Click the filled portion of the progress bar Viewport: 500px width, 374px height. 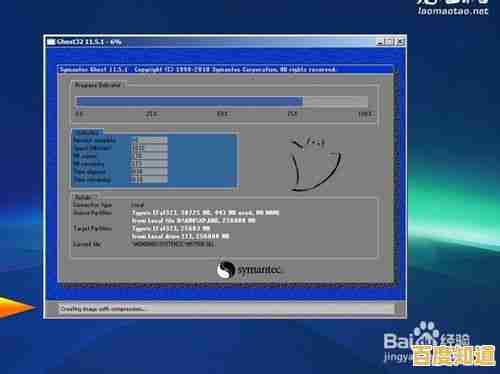[189, 101]
